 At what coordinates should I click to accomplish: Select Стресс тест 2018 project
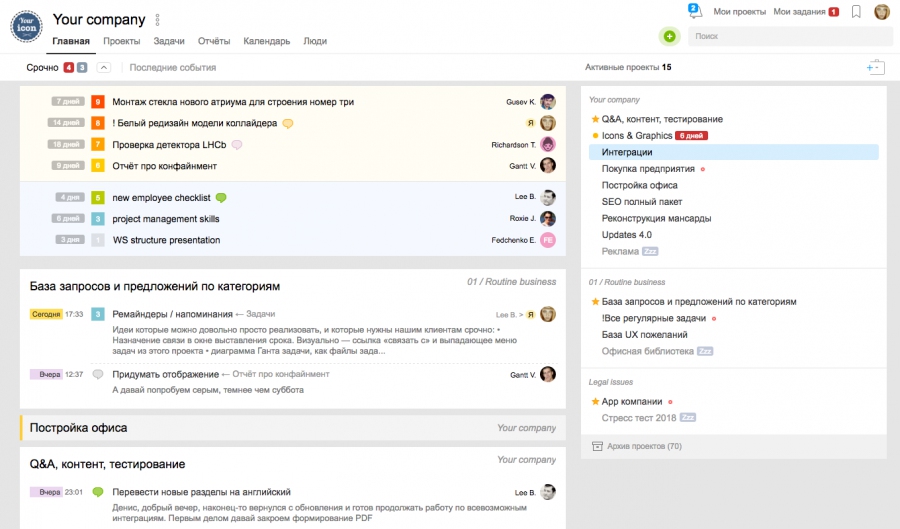[639, 418]
